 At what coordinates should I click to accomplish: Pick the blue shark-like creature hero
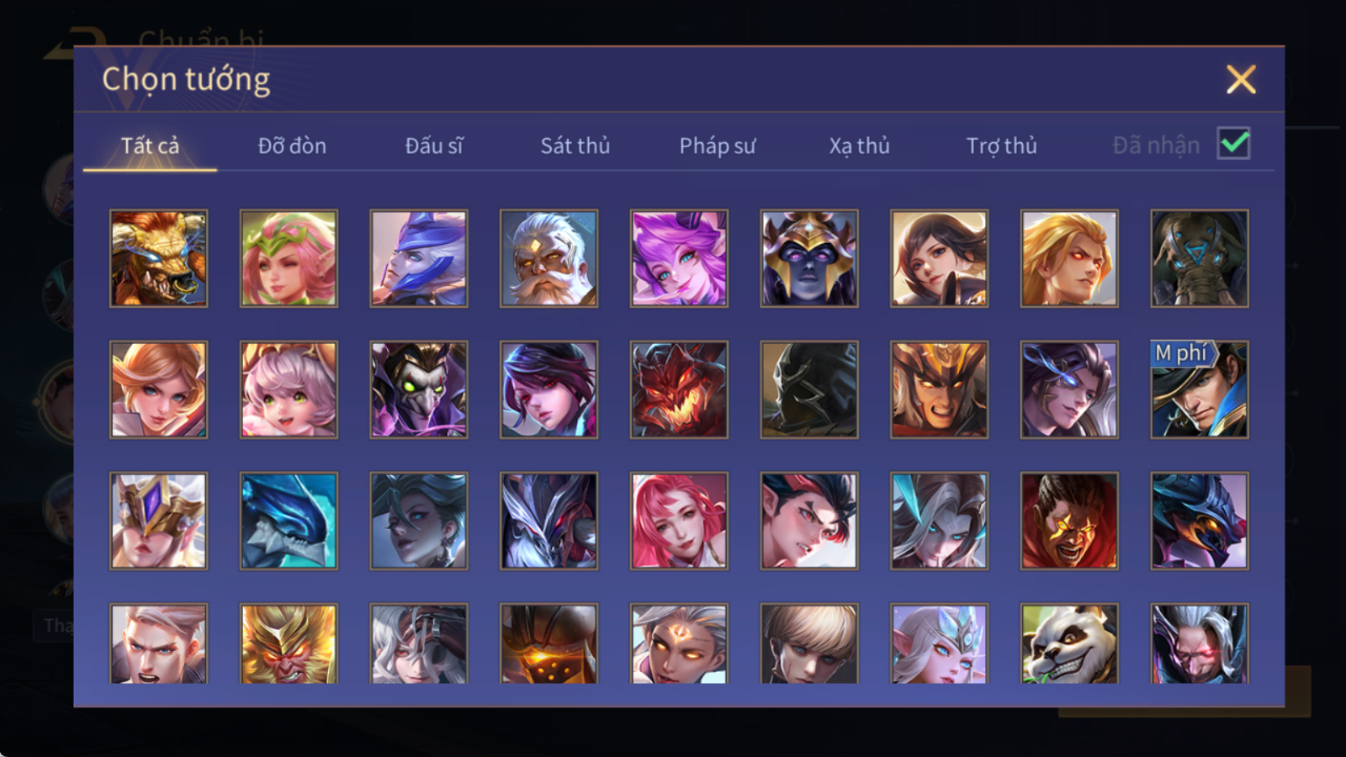pyautogui.click(x=289, y=521)
